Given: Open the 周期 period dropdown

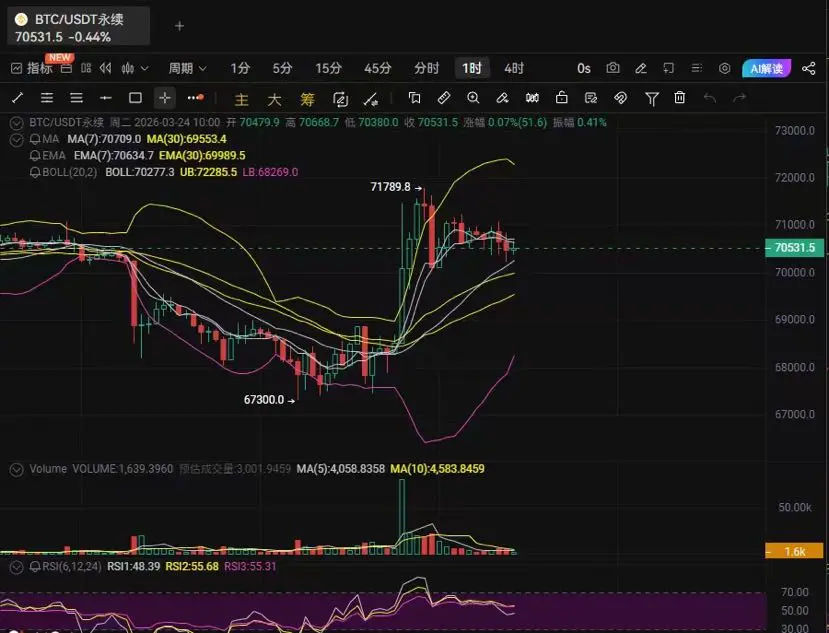Looking at the screenshot, I should click(187, 68).
